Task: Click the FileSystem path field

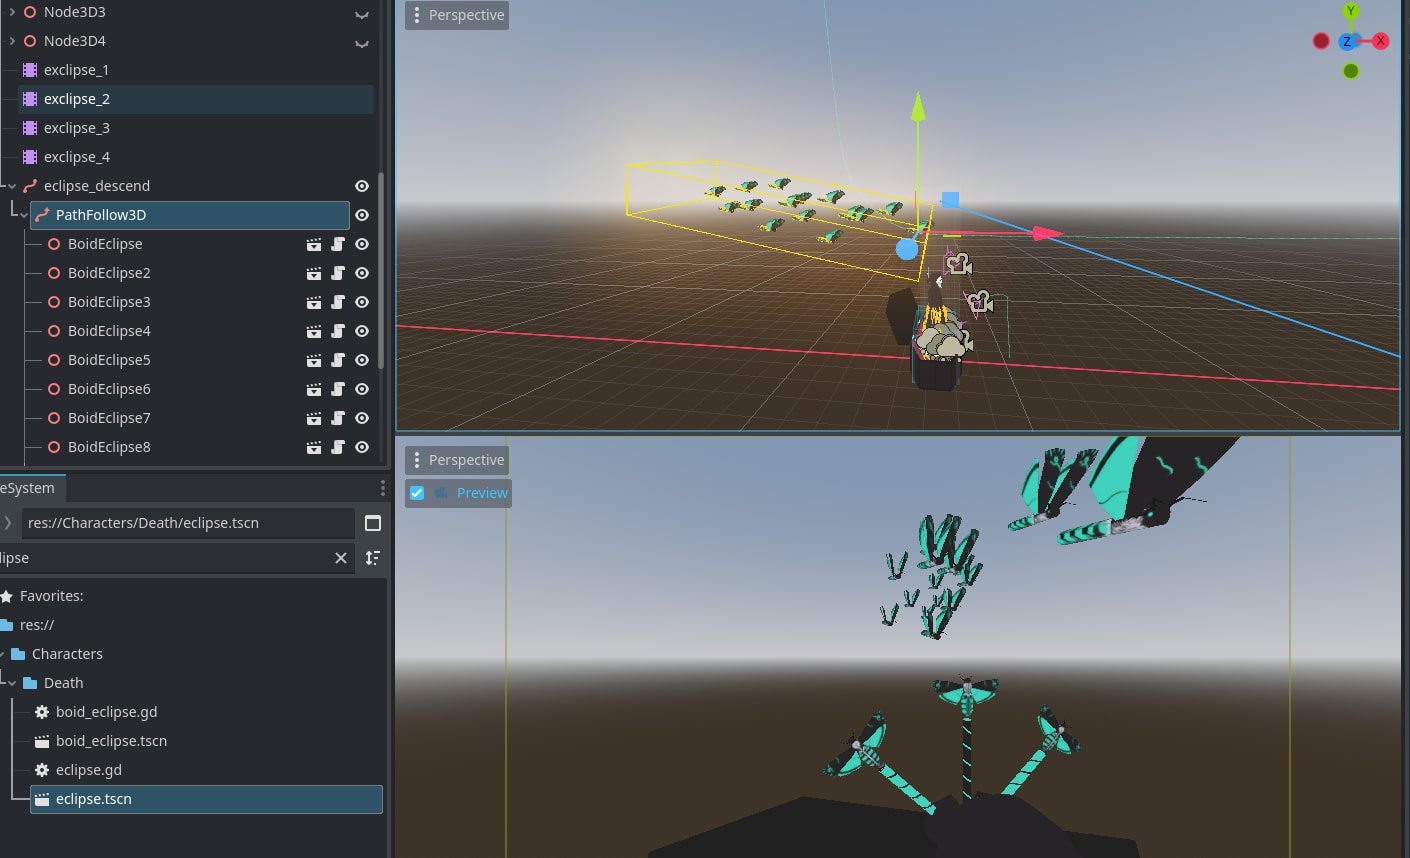Action: pyautogui.click(x=188, y=523)
